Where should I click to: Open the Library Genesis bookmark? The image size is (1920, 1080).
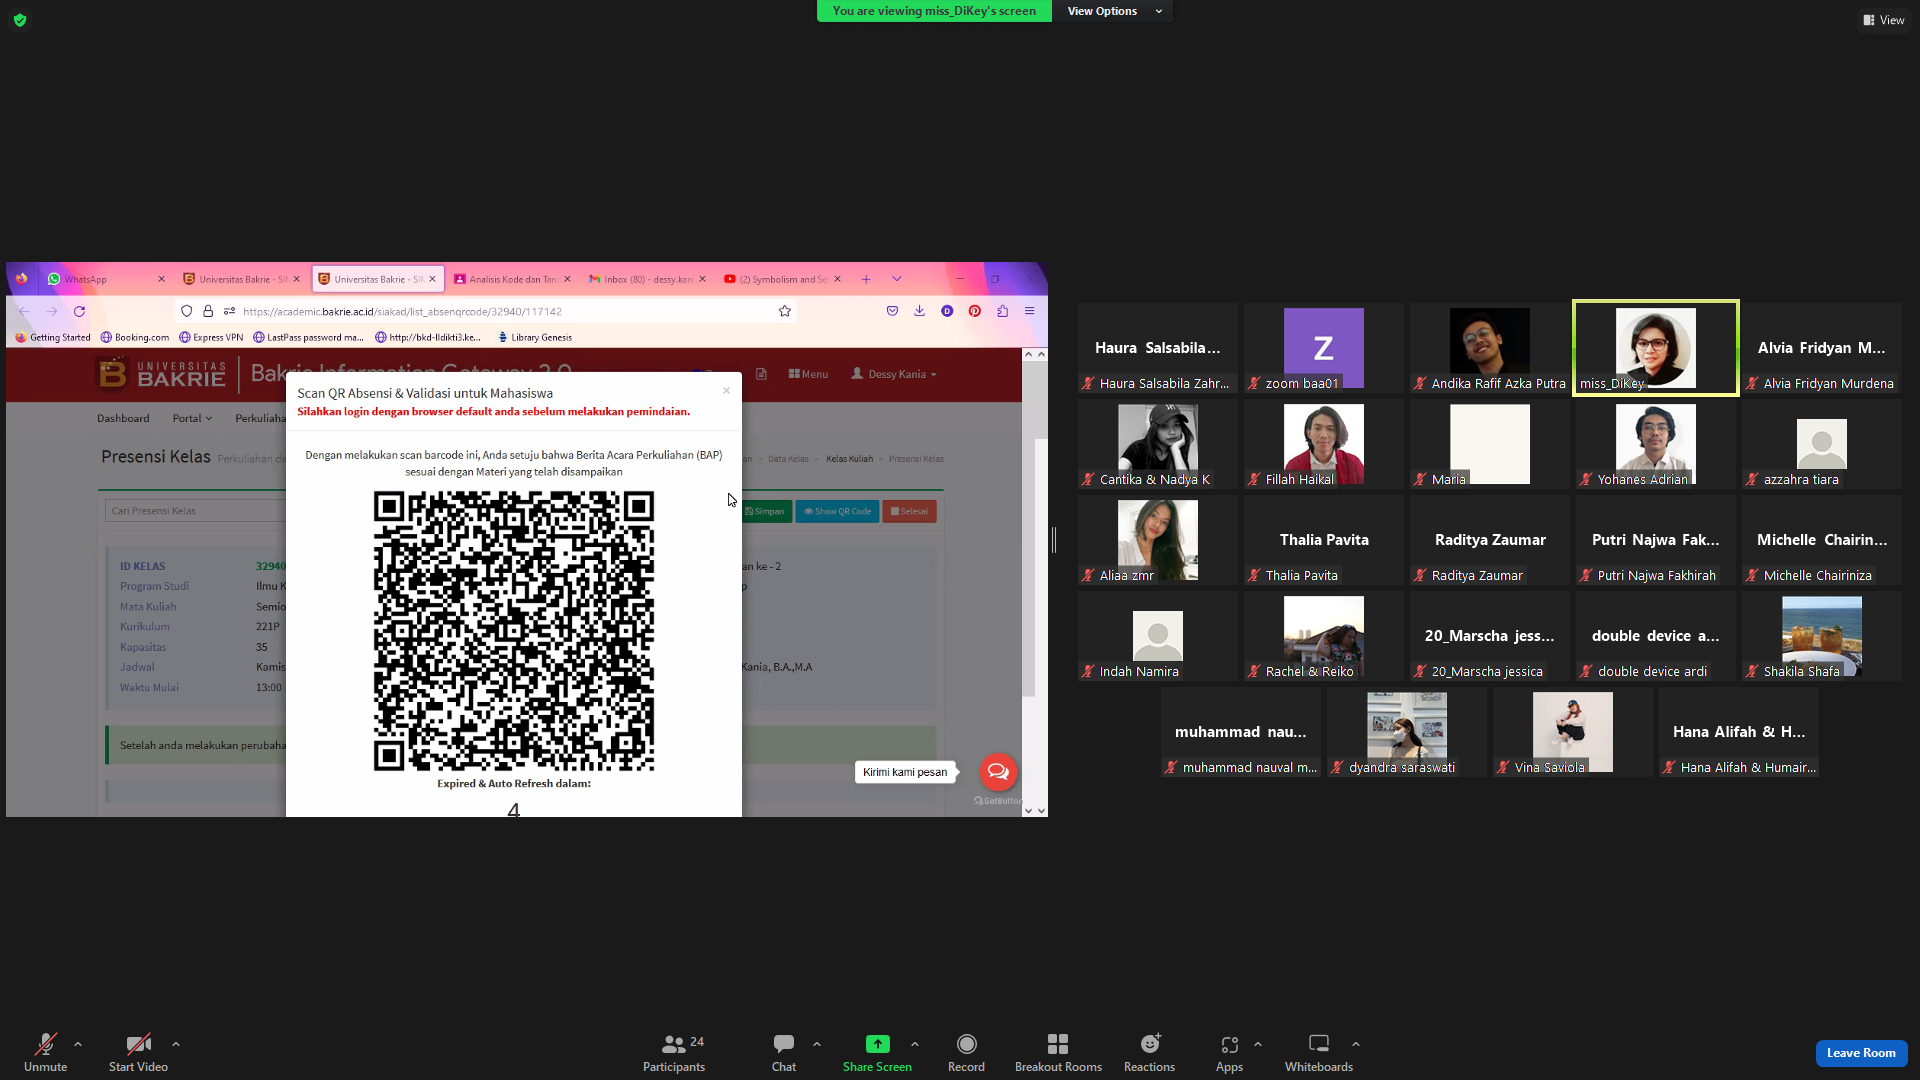tap(534, 337)
